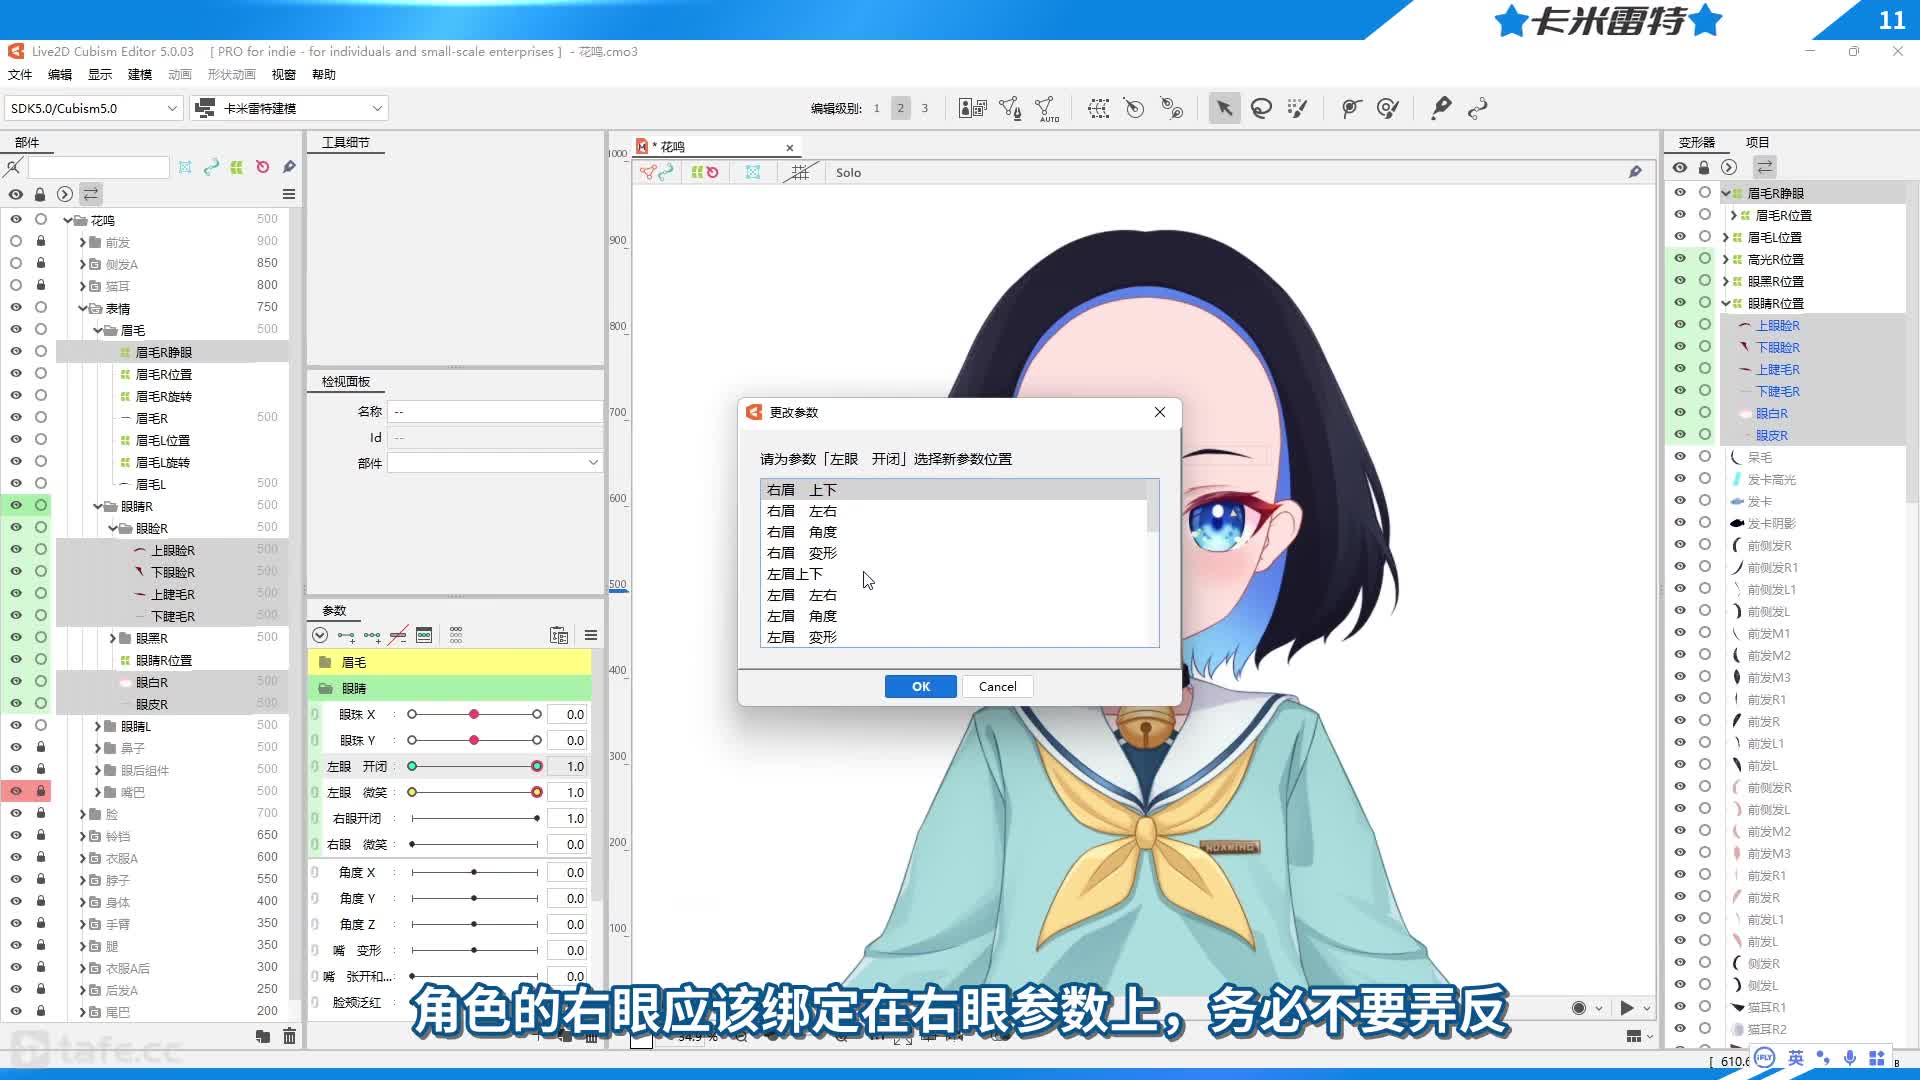Toggle the Solo display mode
Viewport: 1920px width, 1080px height.
click(848, 172)
